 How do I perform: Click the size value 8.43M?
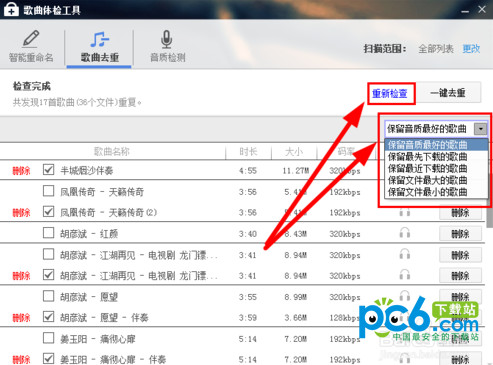tap(296, 234)
